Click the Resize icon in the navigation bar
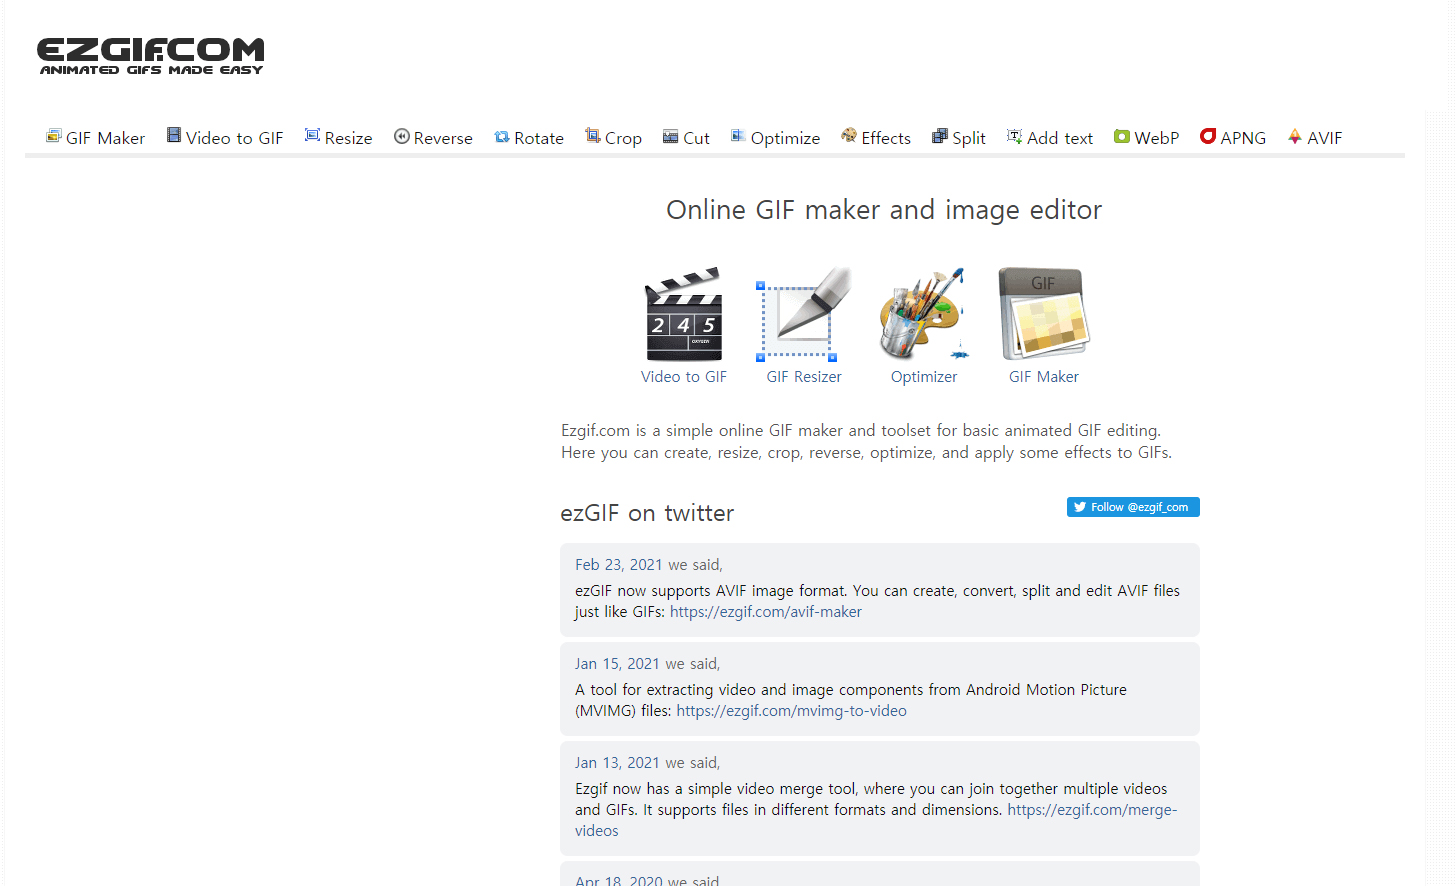1455x886 pixels. pyautogui.click(x=312, y=136)
